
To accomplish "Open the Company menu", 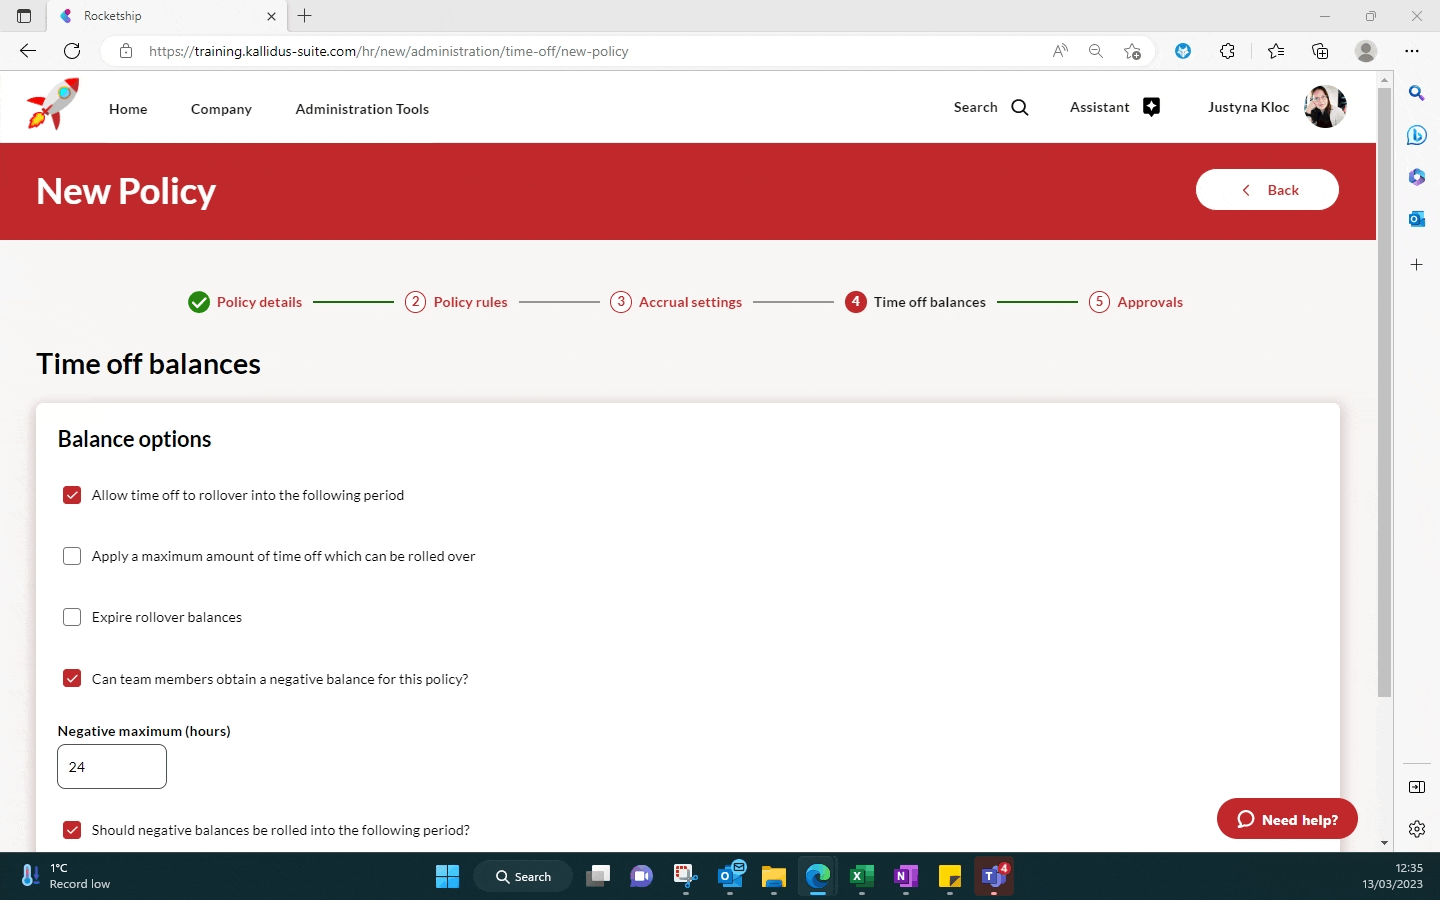I will 221,109.
